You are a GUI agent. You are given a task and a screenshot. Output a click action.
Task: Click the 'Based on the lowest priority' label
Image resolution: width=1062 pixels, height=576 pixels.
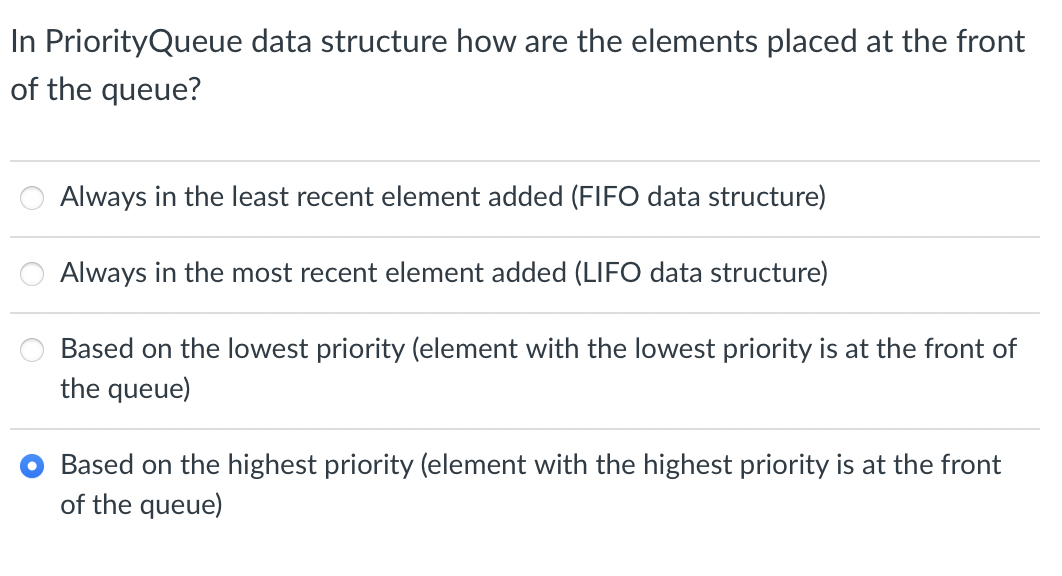pos(231,349)
